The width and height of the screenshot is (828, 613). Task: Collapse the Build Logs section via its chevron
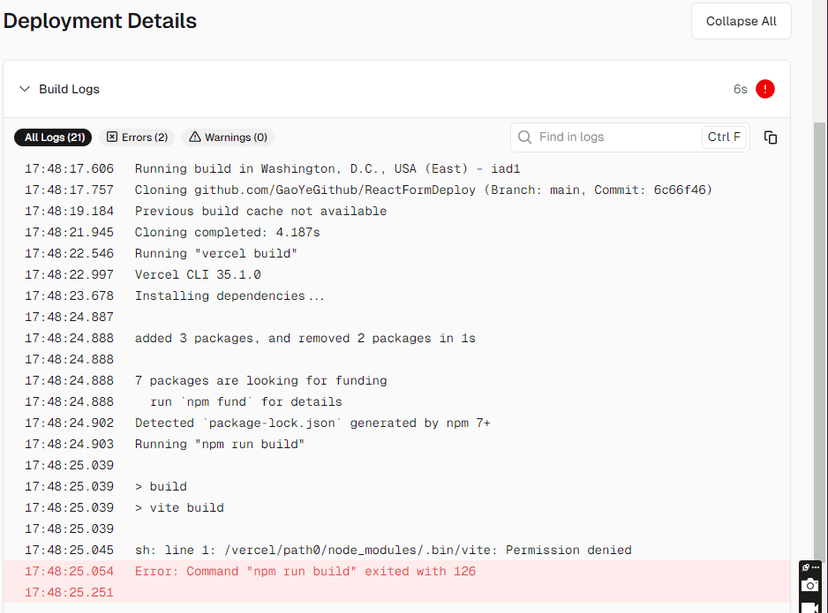[x=25, y=89]
